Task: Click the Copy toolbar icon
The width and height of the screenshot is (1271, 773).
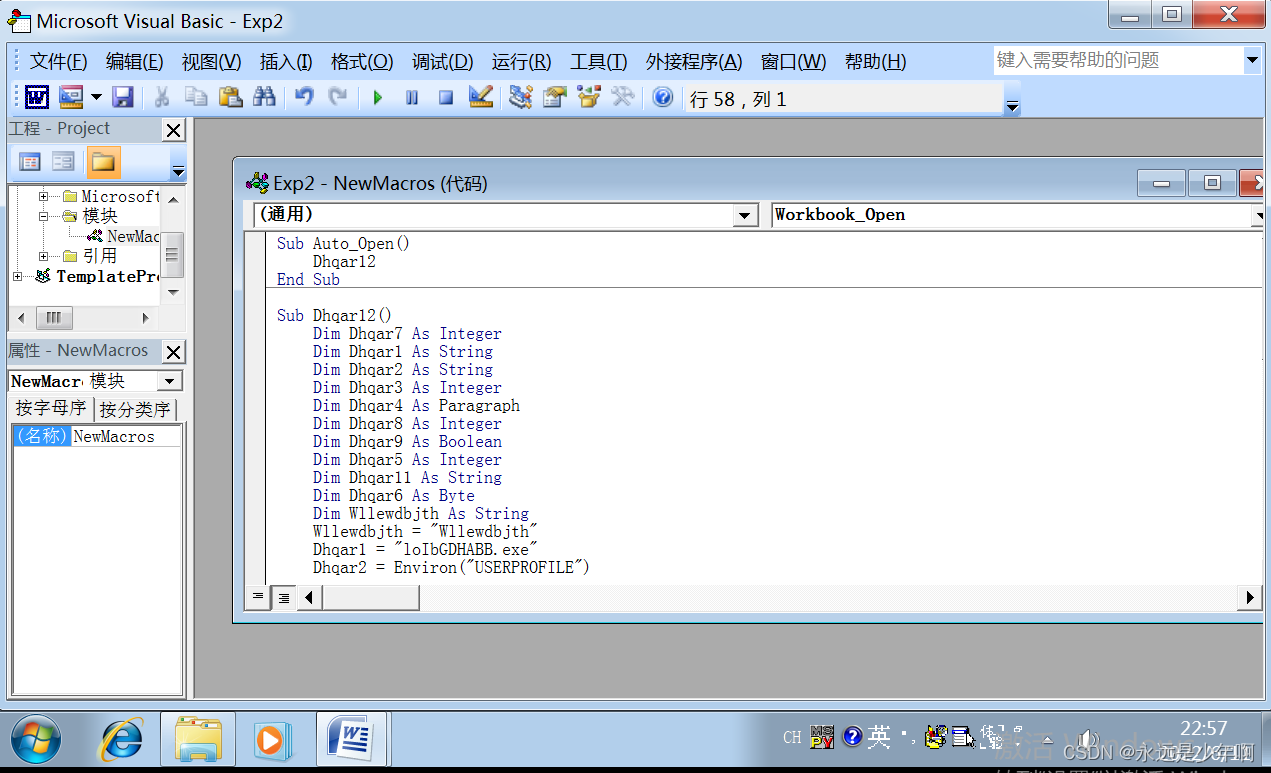Action: tap(196, 98)
